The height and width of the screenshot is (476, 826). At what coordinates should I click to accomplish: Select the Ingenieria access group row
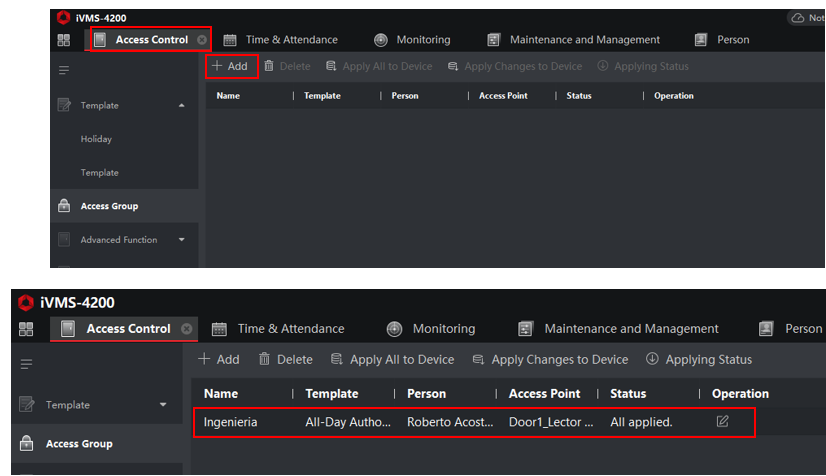(474, 422)
